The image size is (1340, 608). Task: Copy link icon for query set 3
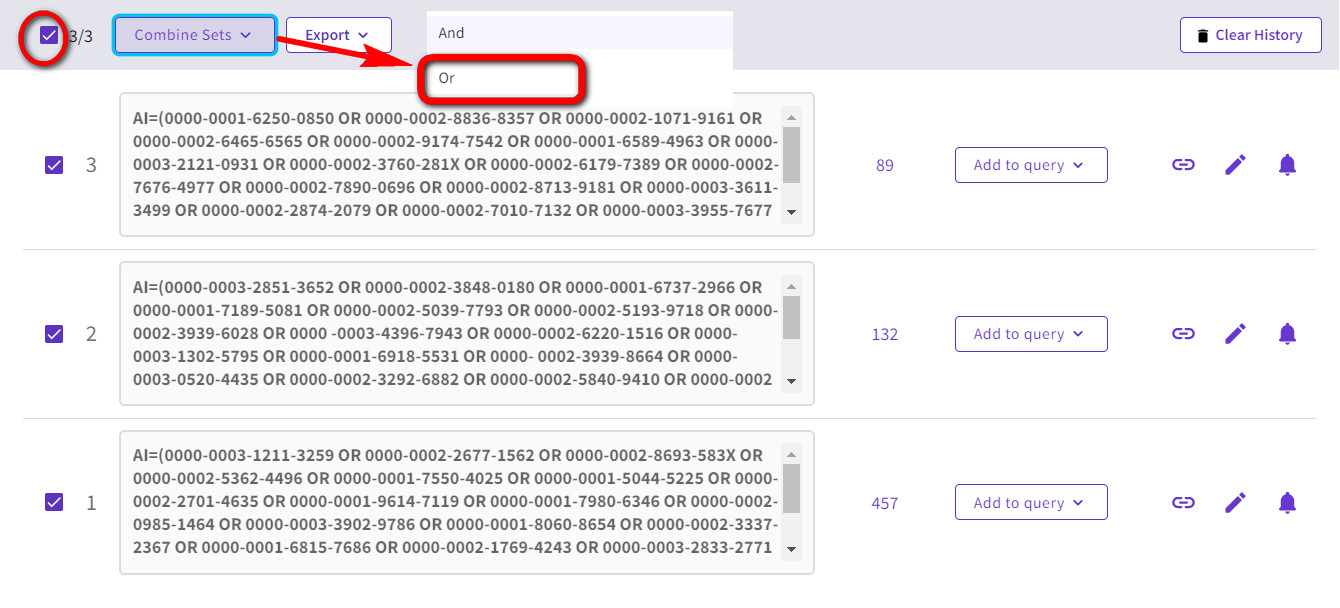pos(1183,165)
